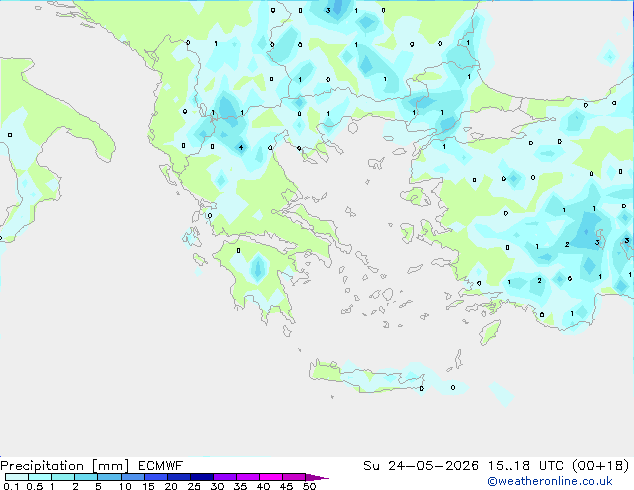The image size is (634, 490).
Task: Pick the legend swatch between 5 and 10
Action: pyautogui.click(x=109, y=477)
